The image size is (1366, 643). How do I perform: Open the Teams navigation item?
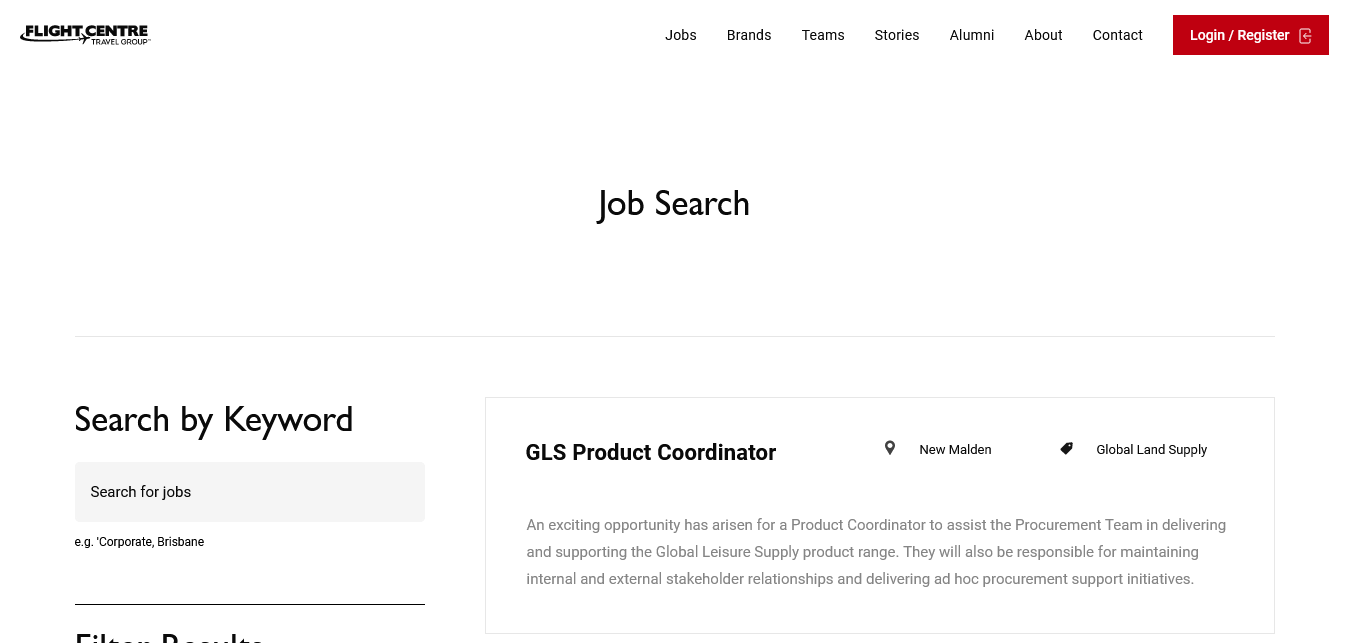823,35
